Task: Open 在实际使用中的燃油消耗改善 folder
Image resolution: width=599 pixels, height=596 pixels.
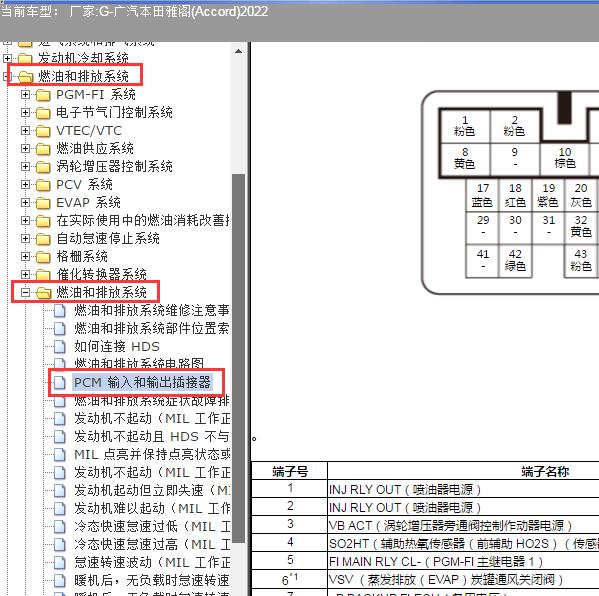Action: [143, 220]
